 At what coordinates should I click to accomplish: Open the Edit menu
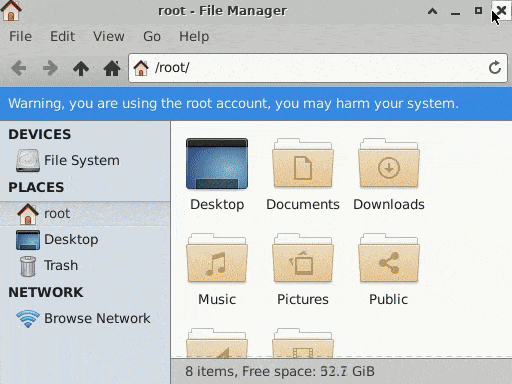[x=62, y=36]
